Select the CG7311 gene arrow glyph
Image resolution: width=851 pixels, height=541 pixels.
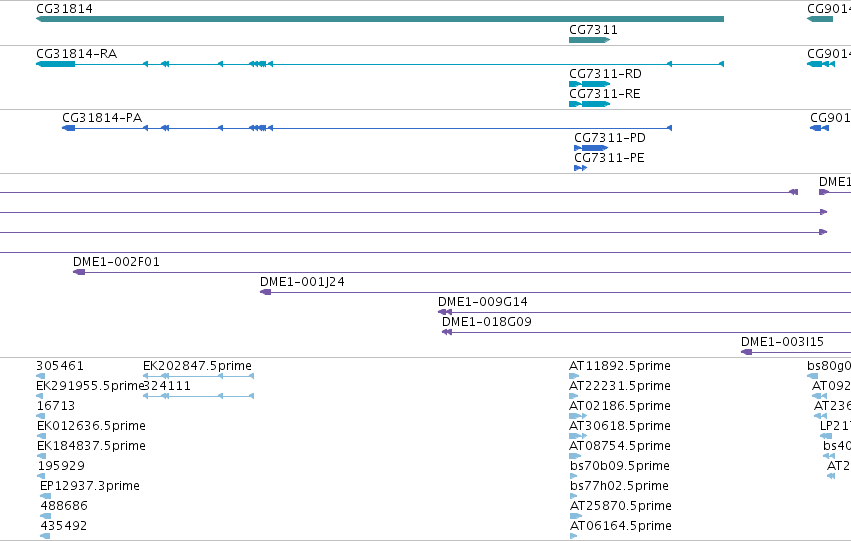click(589, 40)
